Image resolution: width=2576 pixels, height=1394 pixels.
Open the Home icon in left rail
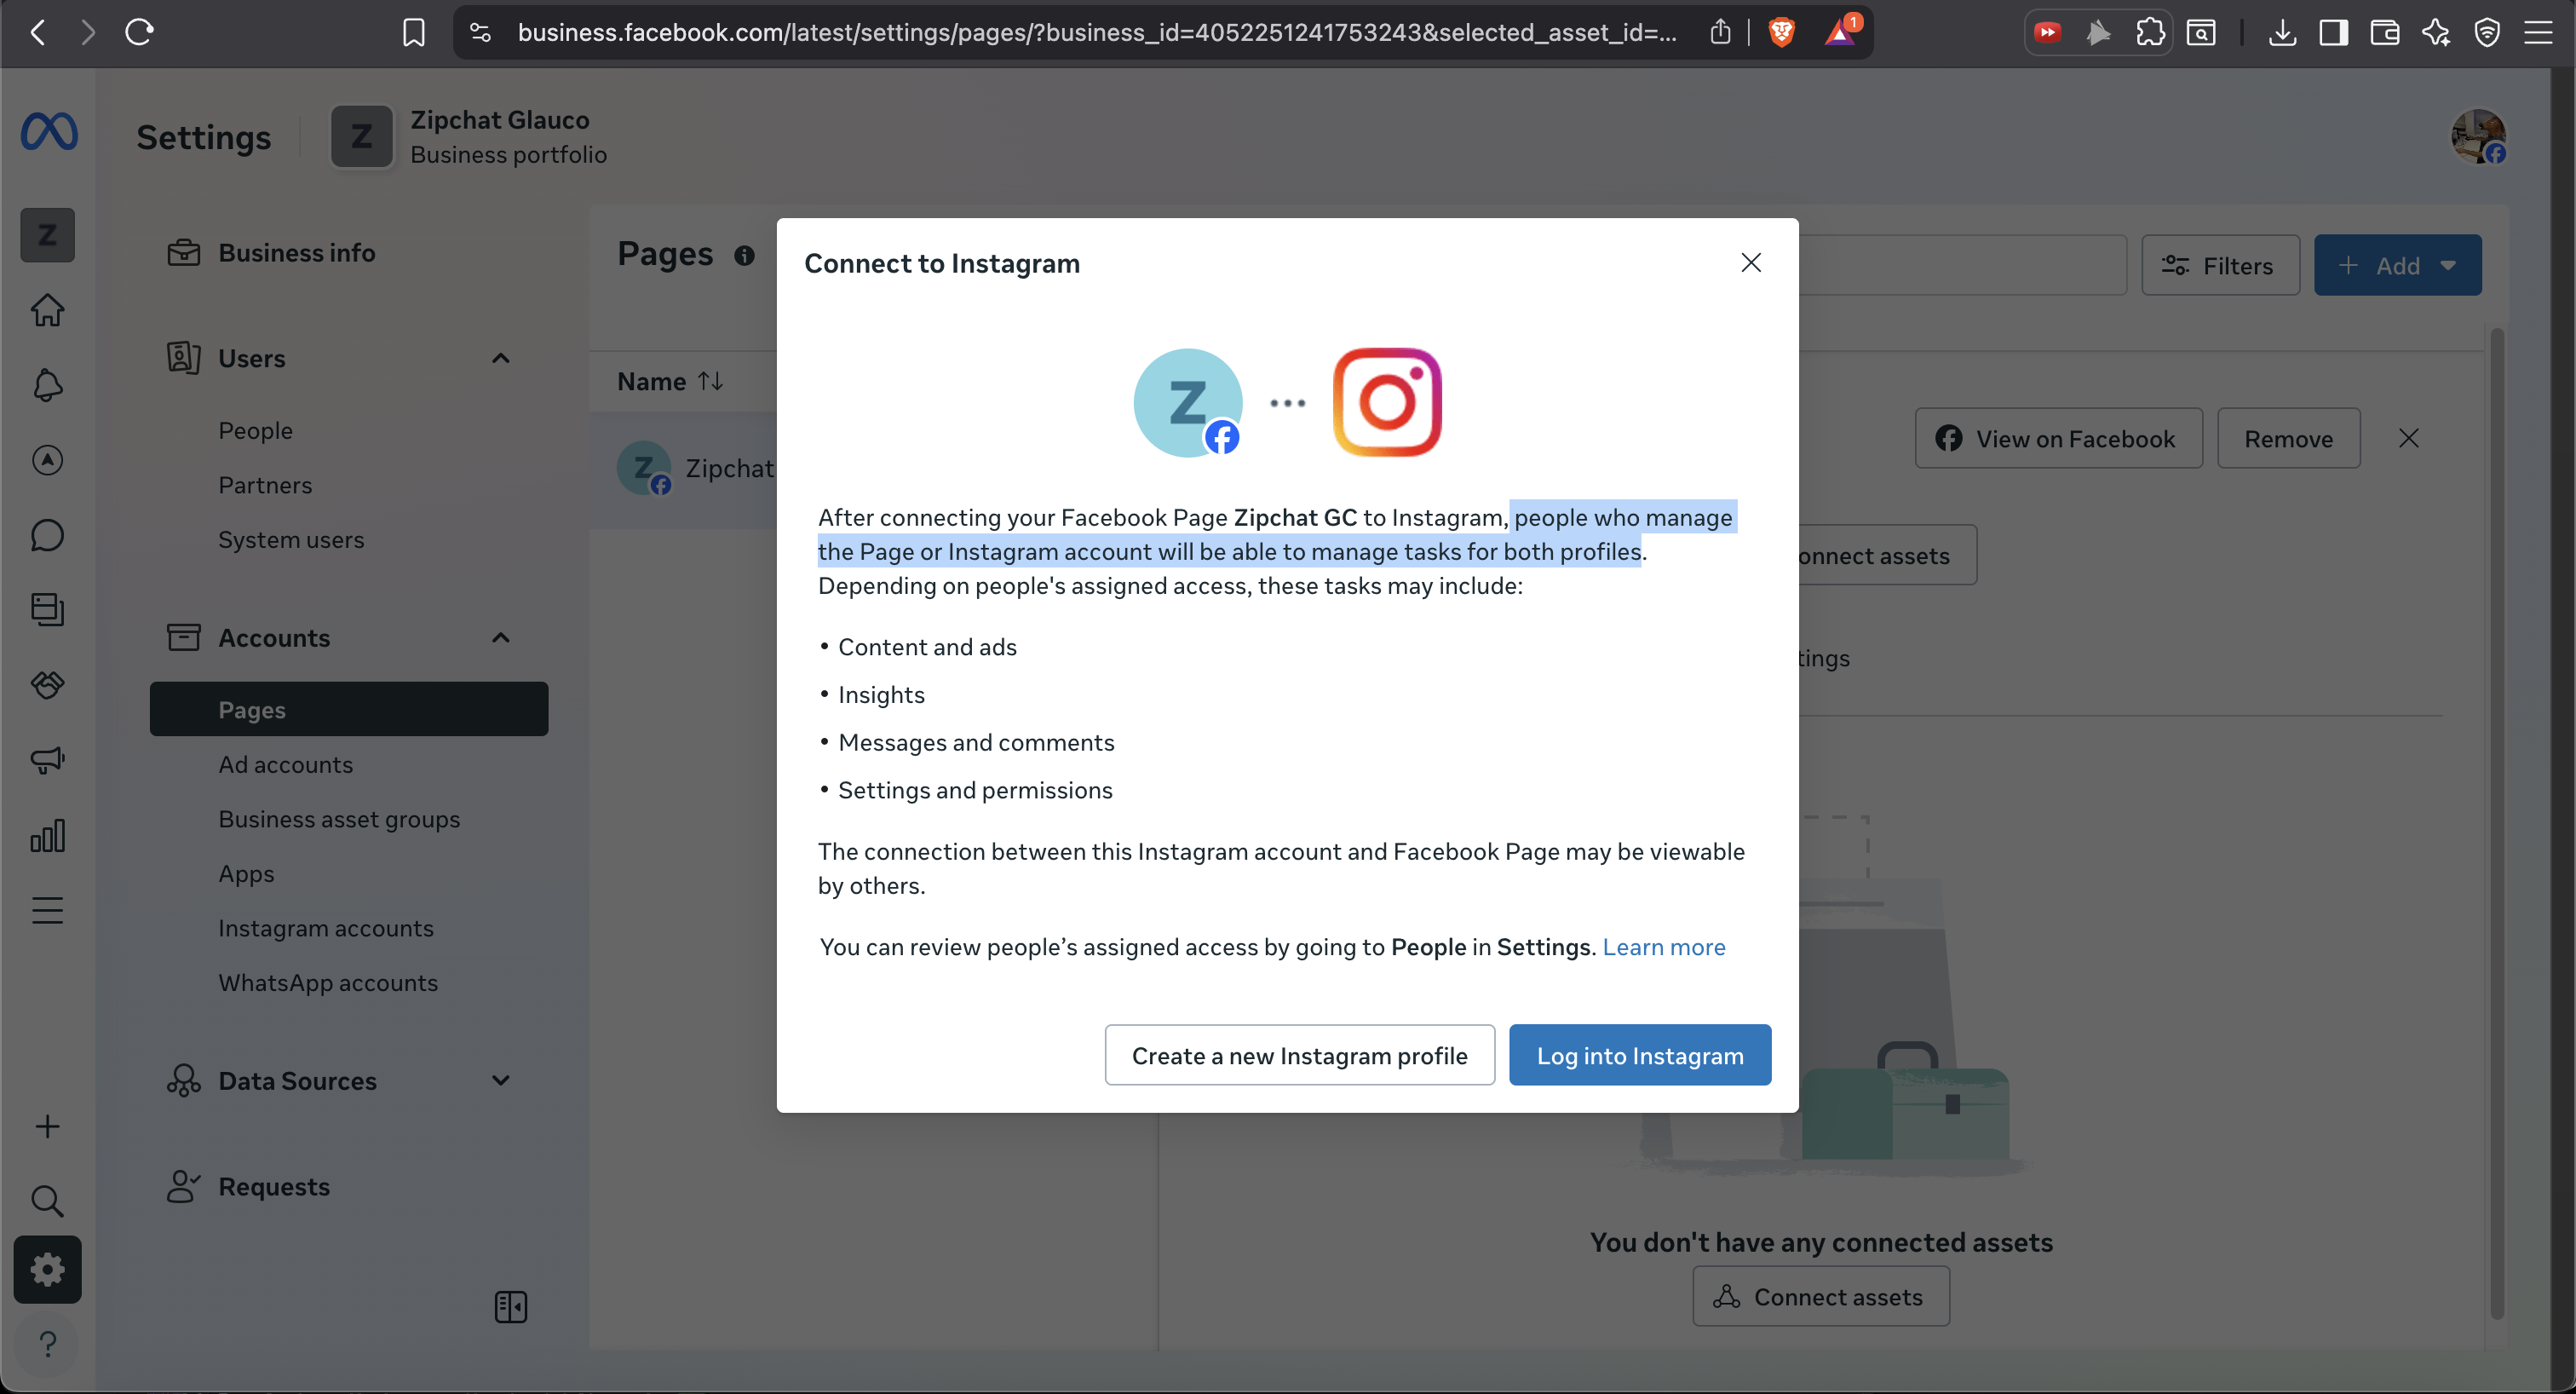47,310
